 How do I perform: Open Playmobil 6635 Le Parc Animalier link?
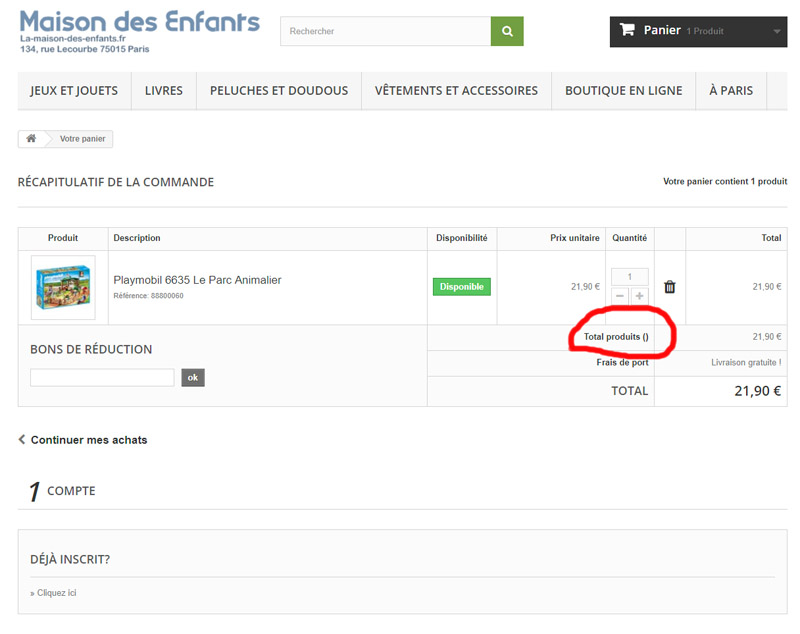[x=197, y=280]
